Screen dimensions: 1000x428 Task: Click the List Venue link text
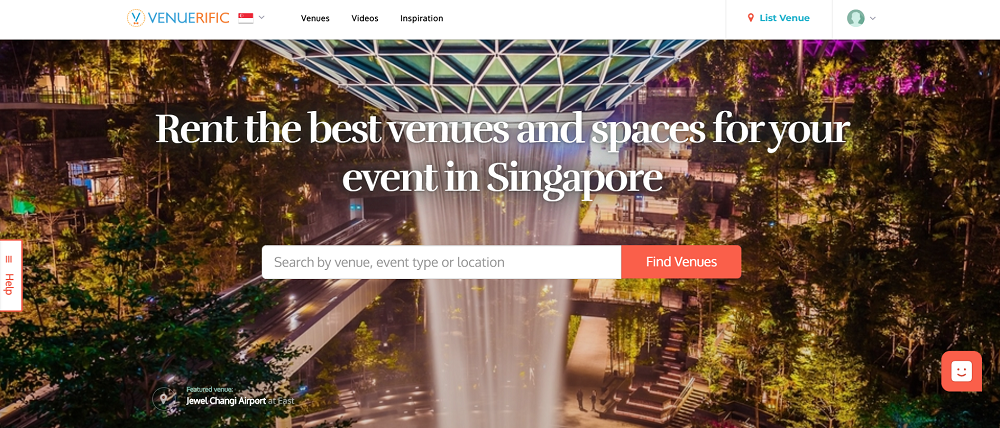coord(784,18)
